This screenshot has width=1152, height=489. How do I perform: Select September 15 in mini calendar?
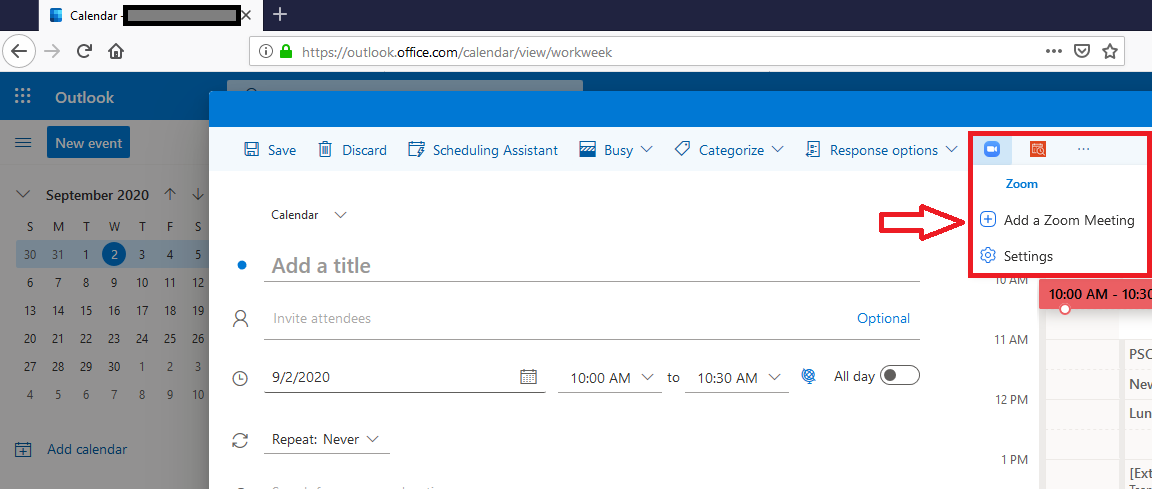point(86,311)
